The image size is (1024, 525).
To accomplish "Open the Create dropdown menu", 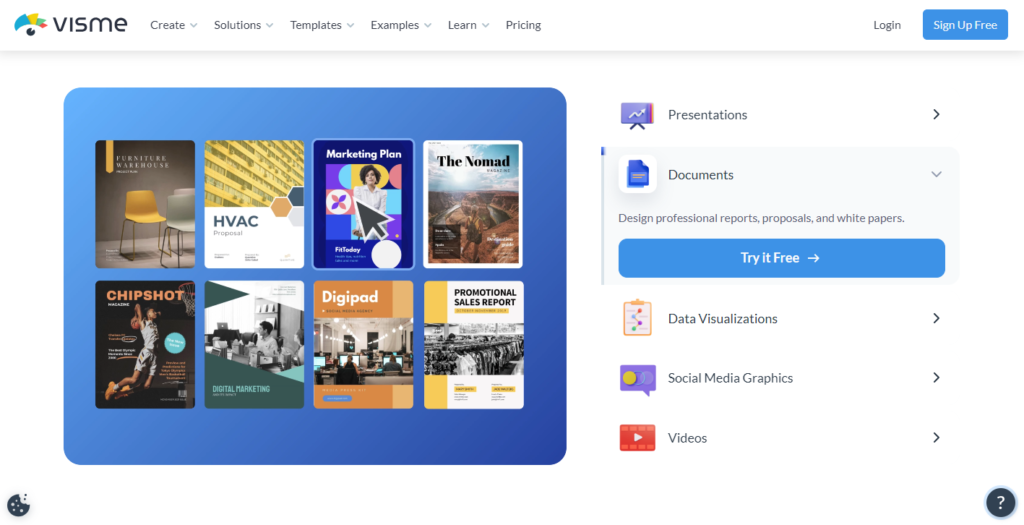I will (x=174, y=25).
